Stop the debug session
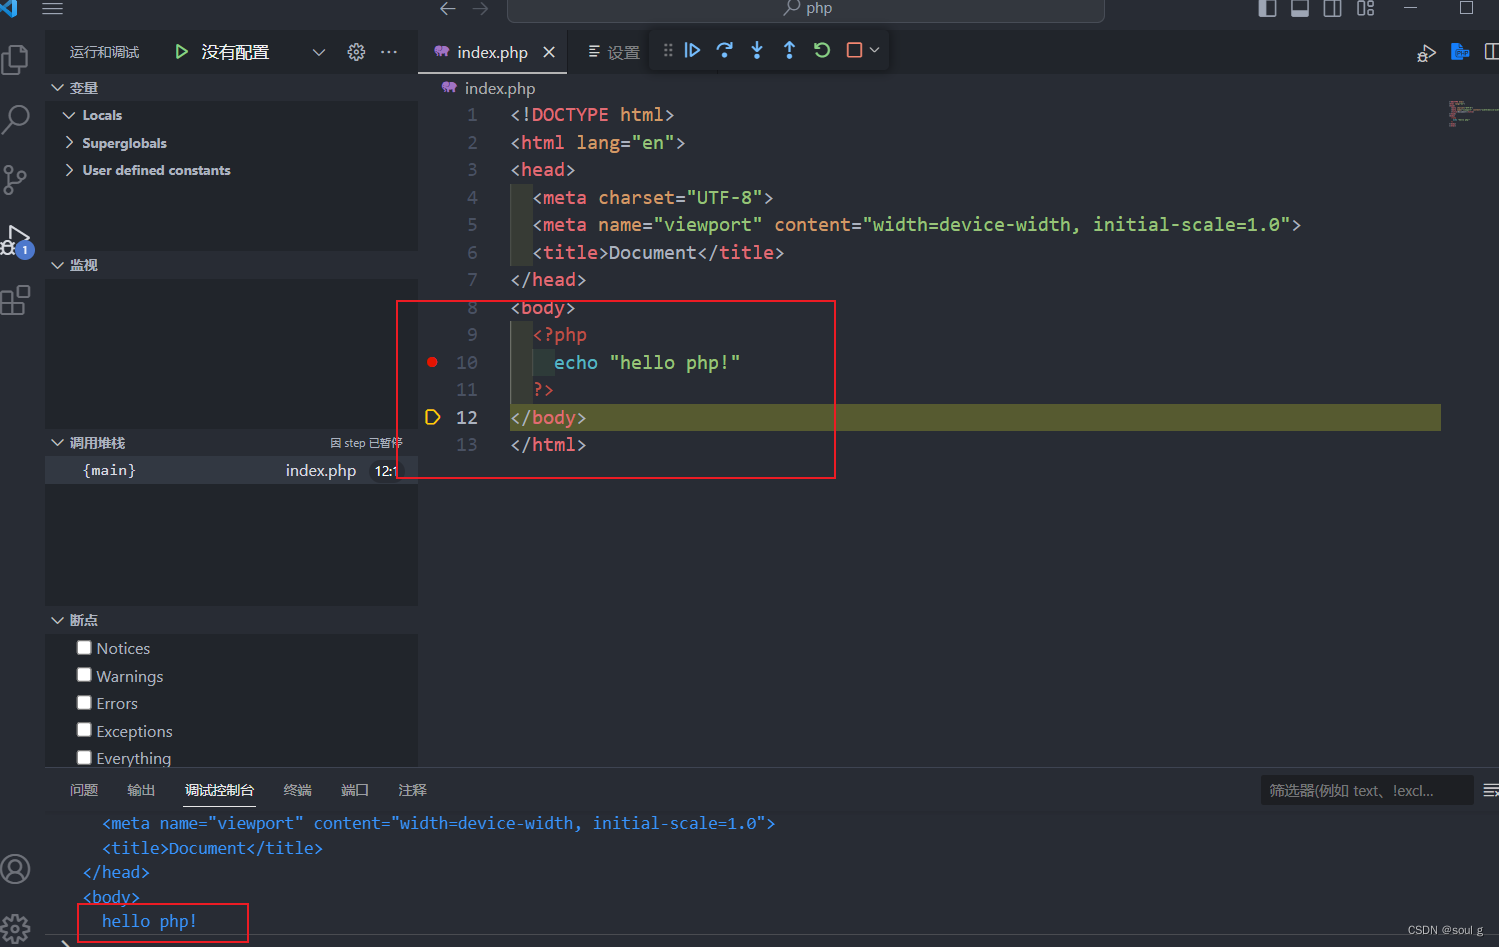 click(x=854, y=50)
